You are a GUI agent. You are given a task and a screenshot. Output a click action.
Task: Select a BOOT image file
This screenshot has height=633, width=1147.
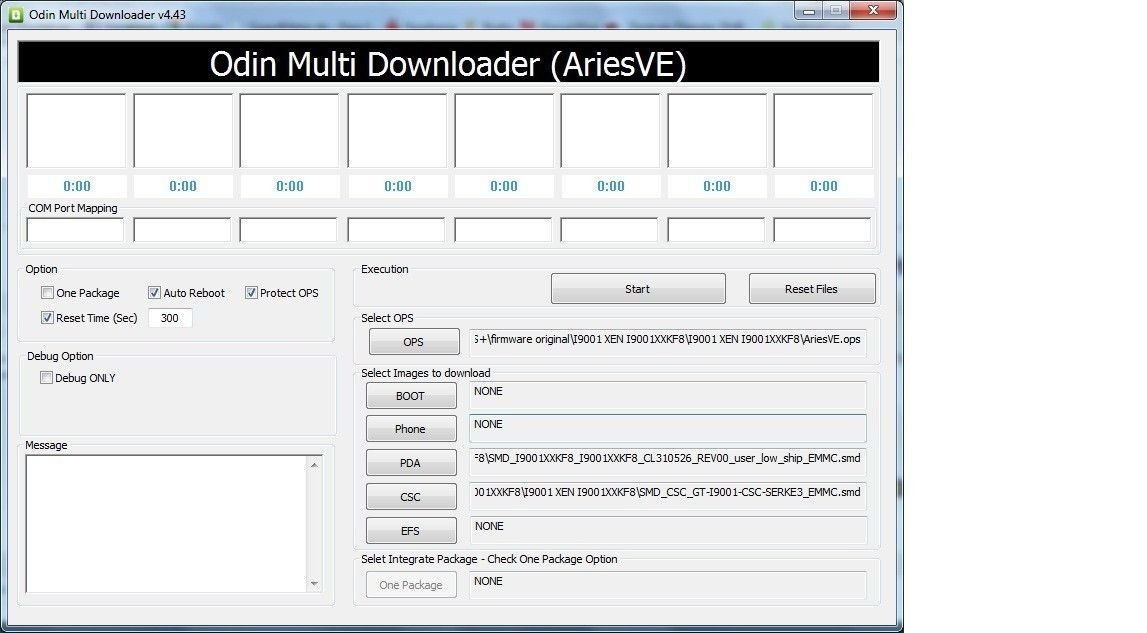(x=410, y=396)
